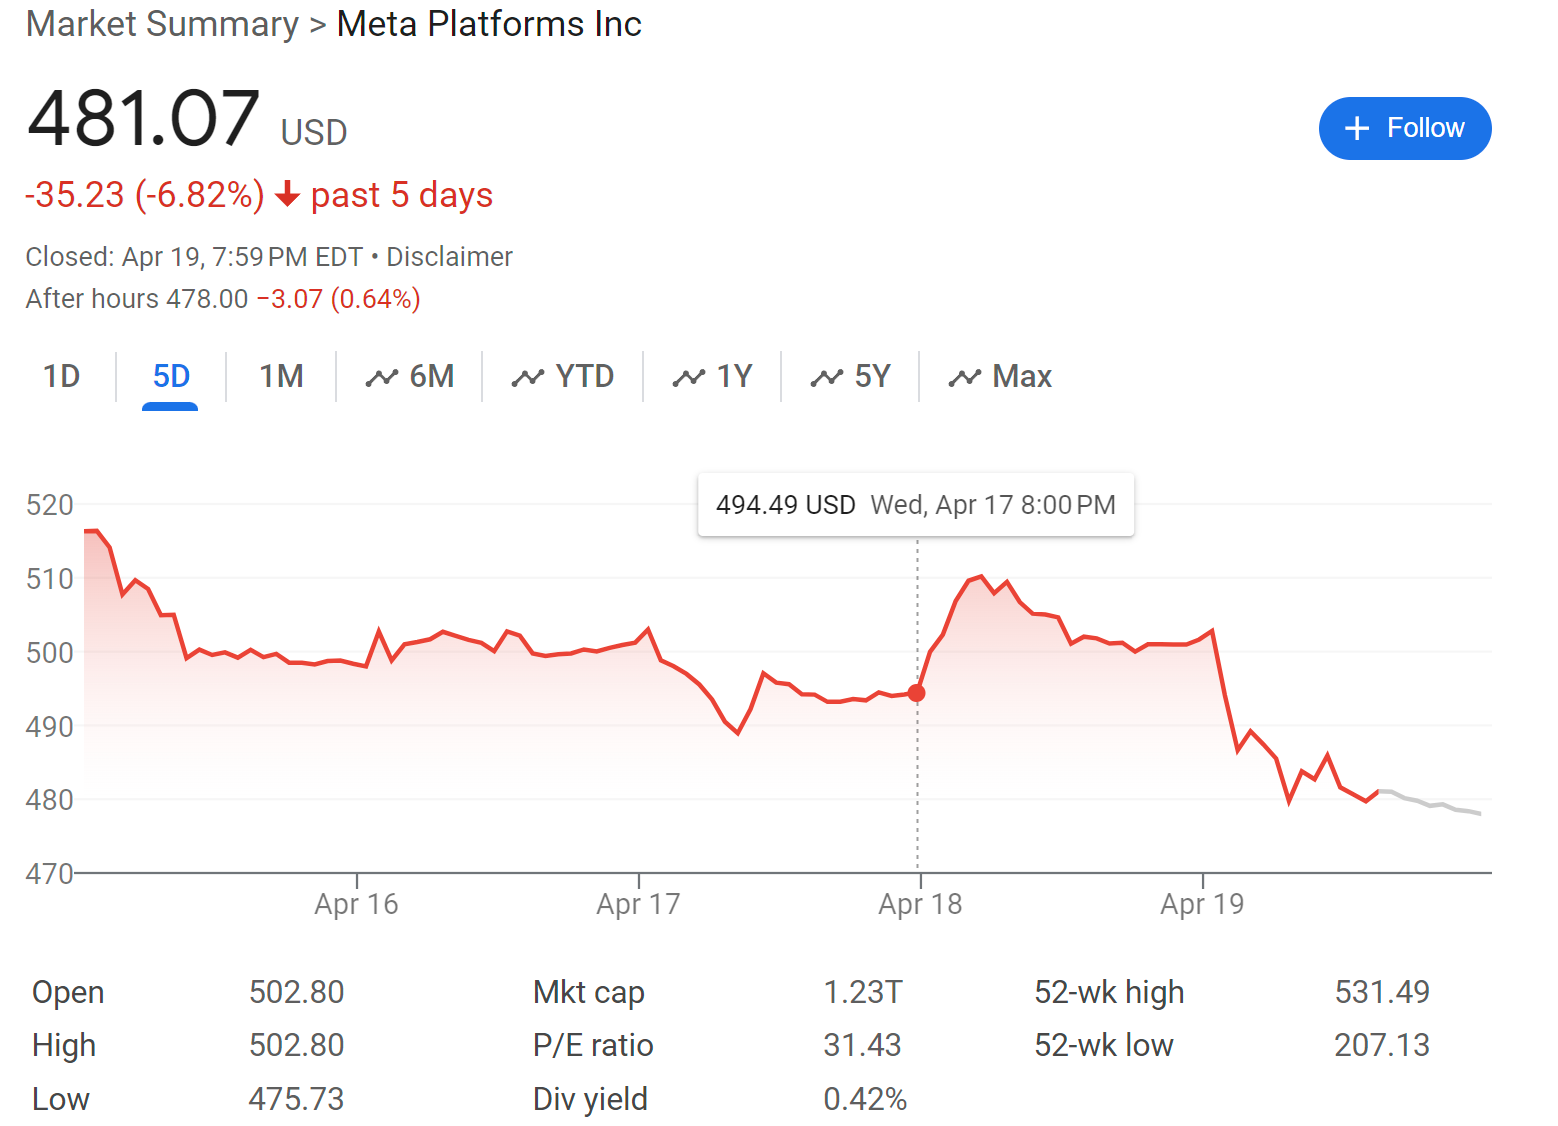Viewport: 1558px width, 1126px height.
Task: Switch to the 1D chart tab
Action: (61, 376)
